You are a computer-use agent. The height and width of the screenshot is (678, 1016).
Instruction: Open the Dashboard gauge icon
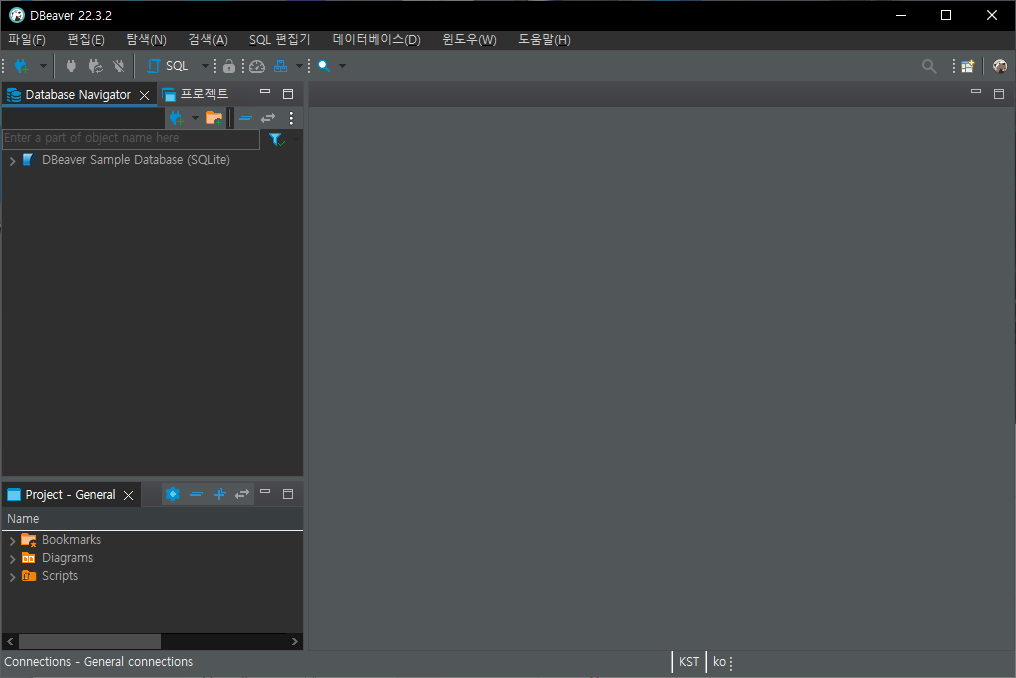[257, 66]
